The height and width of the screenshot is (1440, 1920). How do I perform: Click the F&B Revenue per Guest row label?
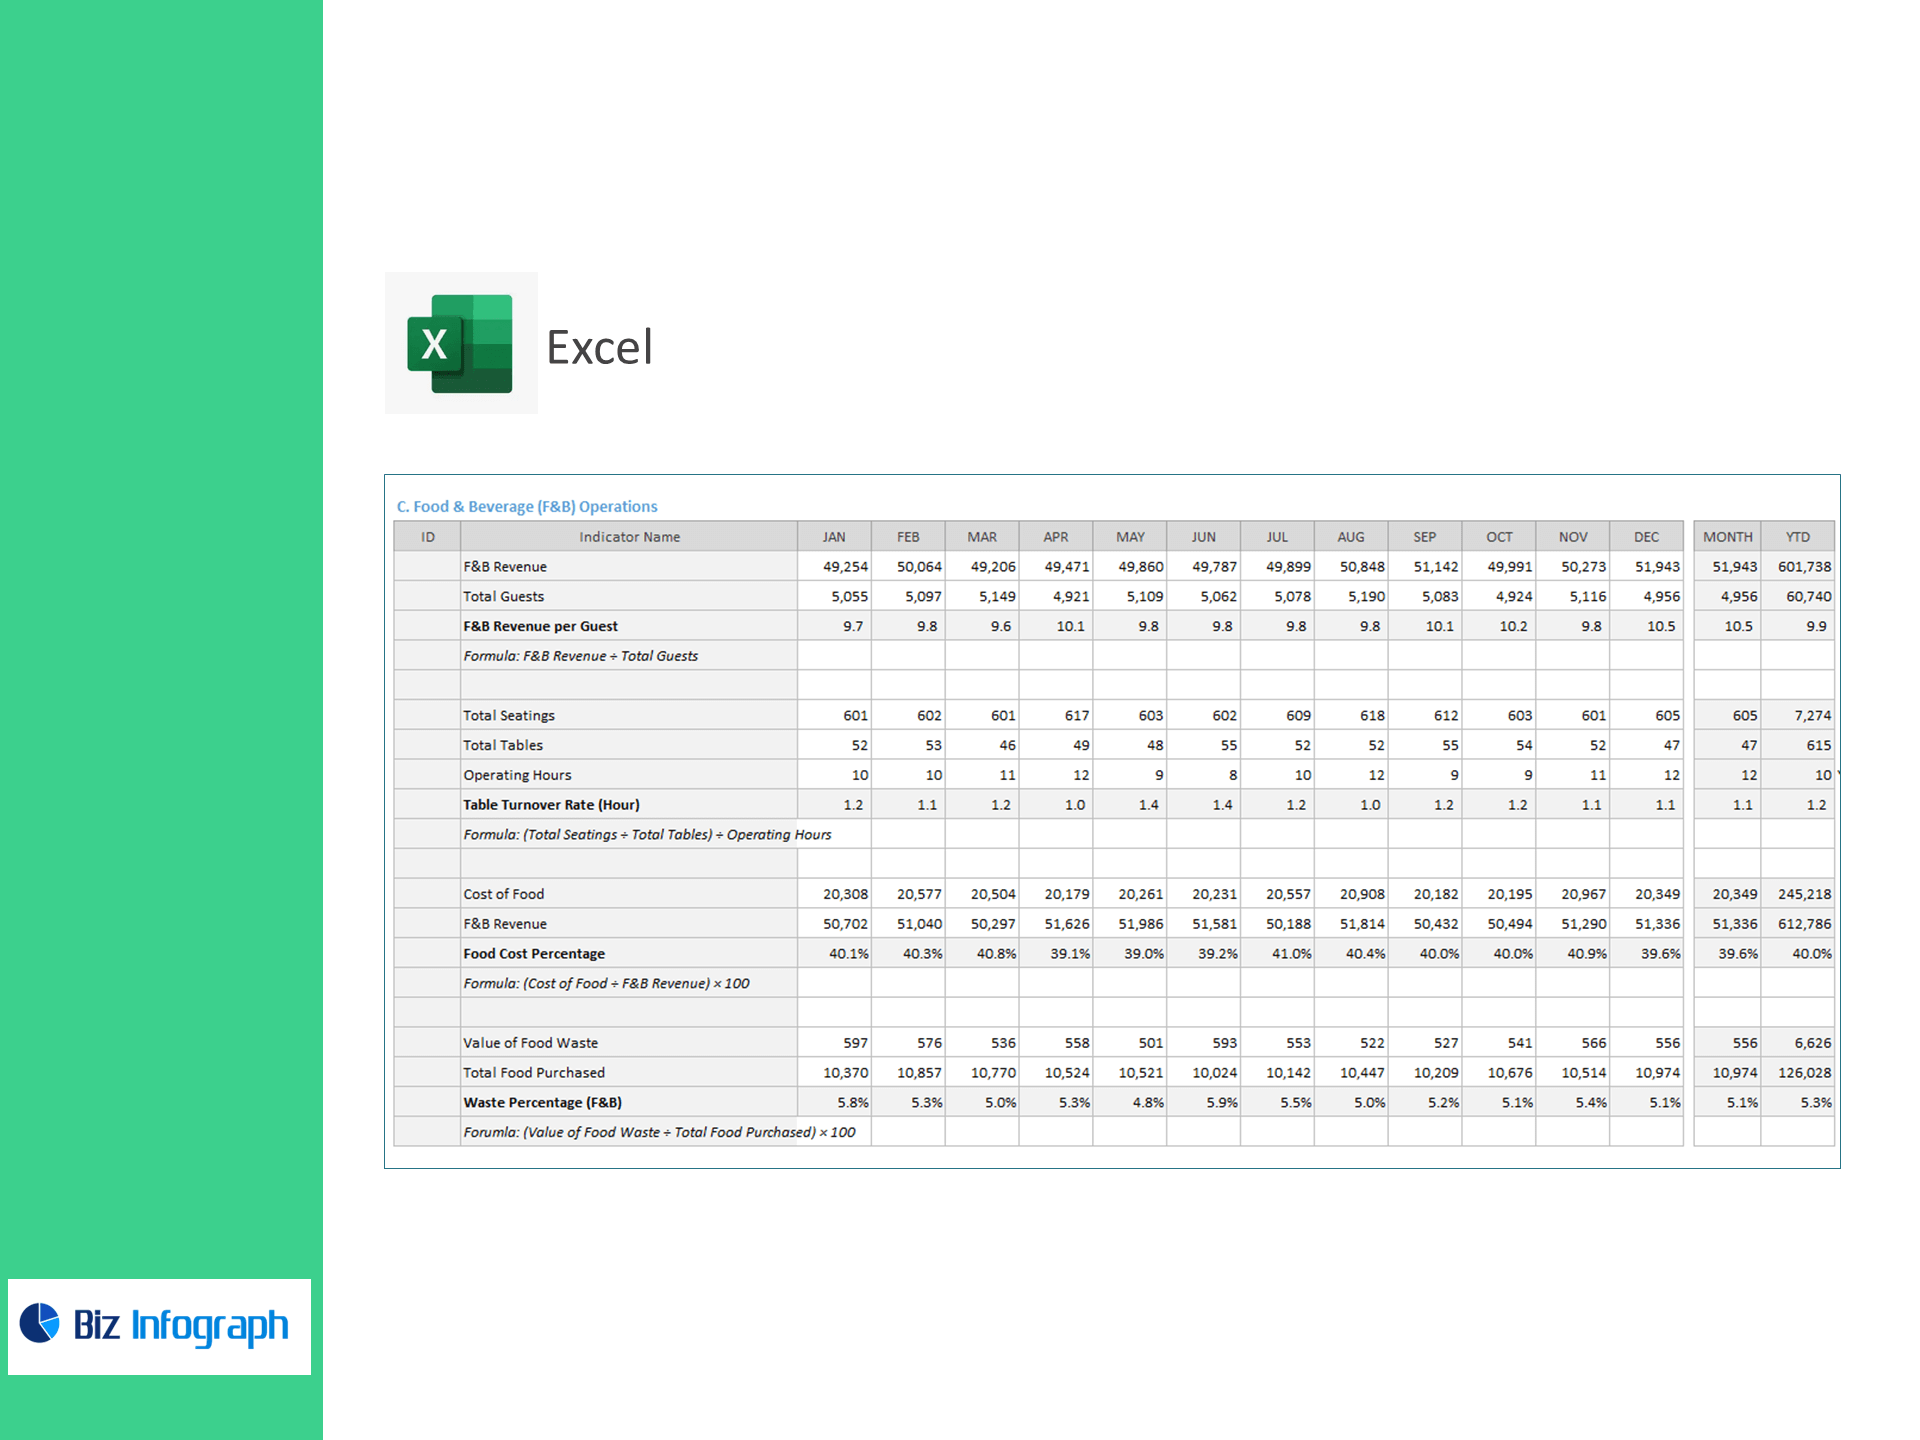pyautogui.click(x=540, y=626)
